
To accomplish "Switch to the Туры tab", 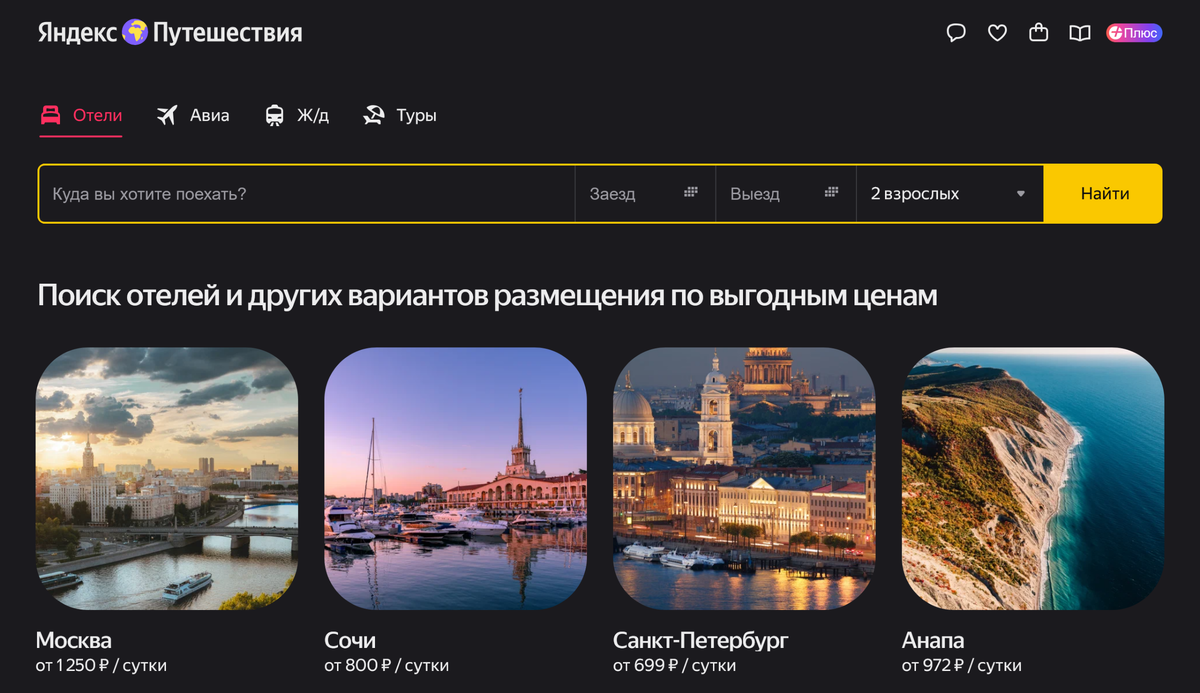I will click(399, 115).
